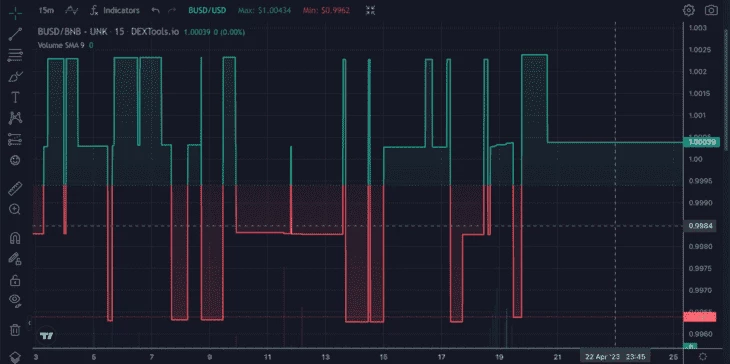730x364 pixels.
Task: Open chart settings gear at top right
Action: point(689,10)
